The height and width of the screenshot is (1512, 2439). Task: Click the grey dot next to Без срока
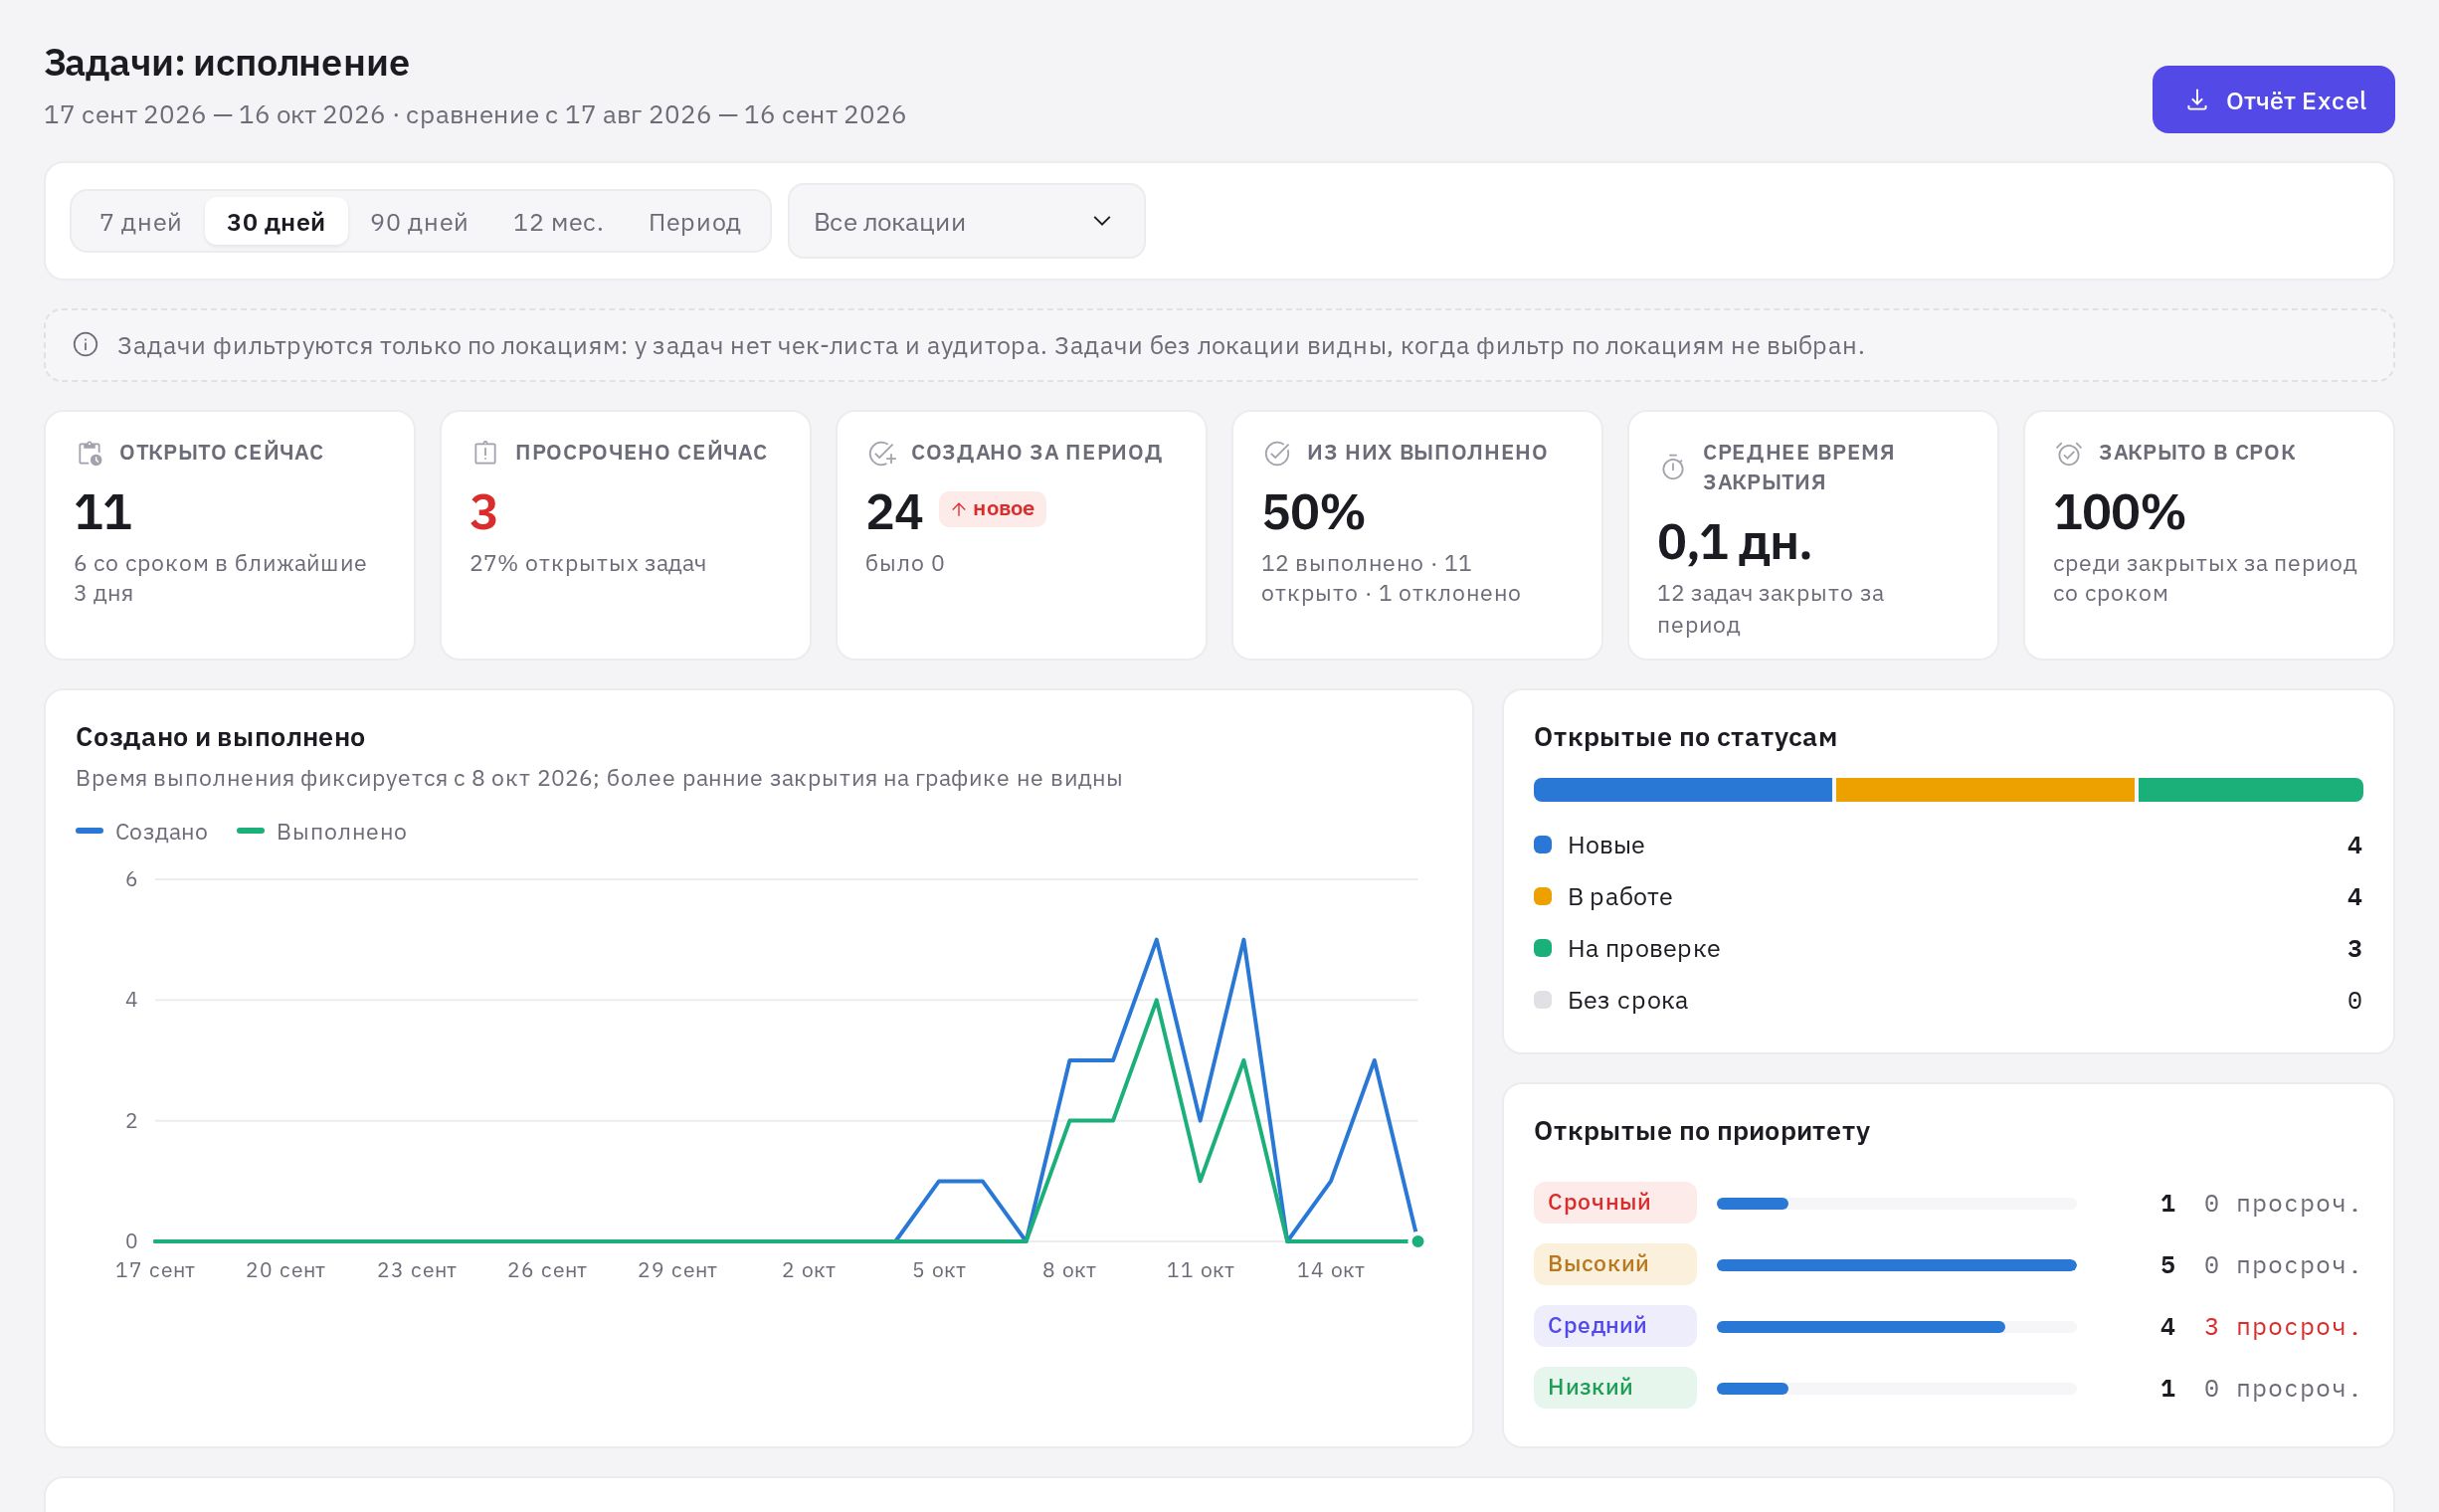1543,1000
